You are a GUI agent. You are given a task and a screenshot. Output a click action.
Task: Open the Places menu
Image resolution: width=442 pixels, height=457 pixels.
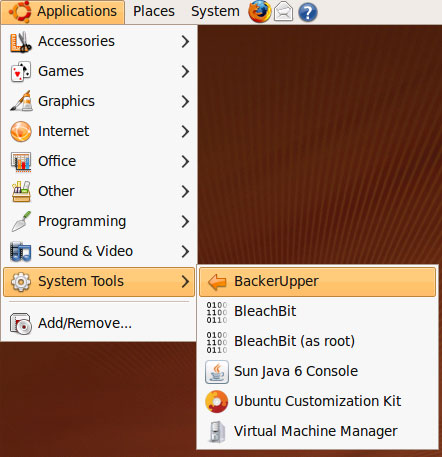[154, 12]
